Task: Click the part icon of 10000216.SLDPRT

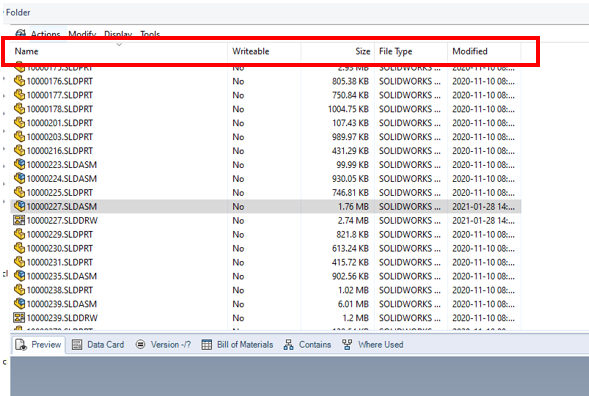Action: [19, 150]
